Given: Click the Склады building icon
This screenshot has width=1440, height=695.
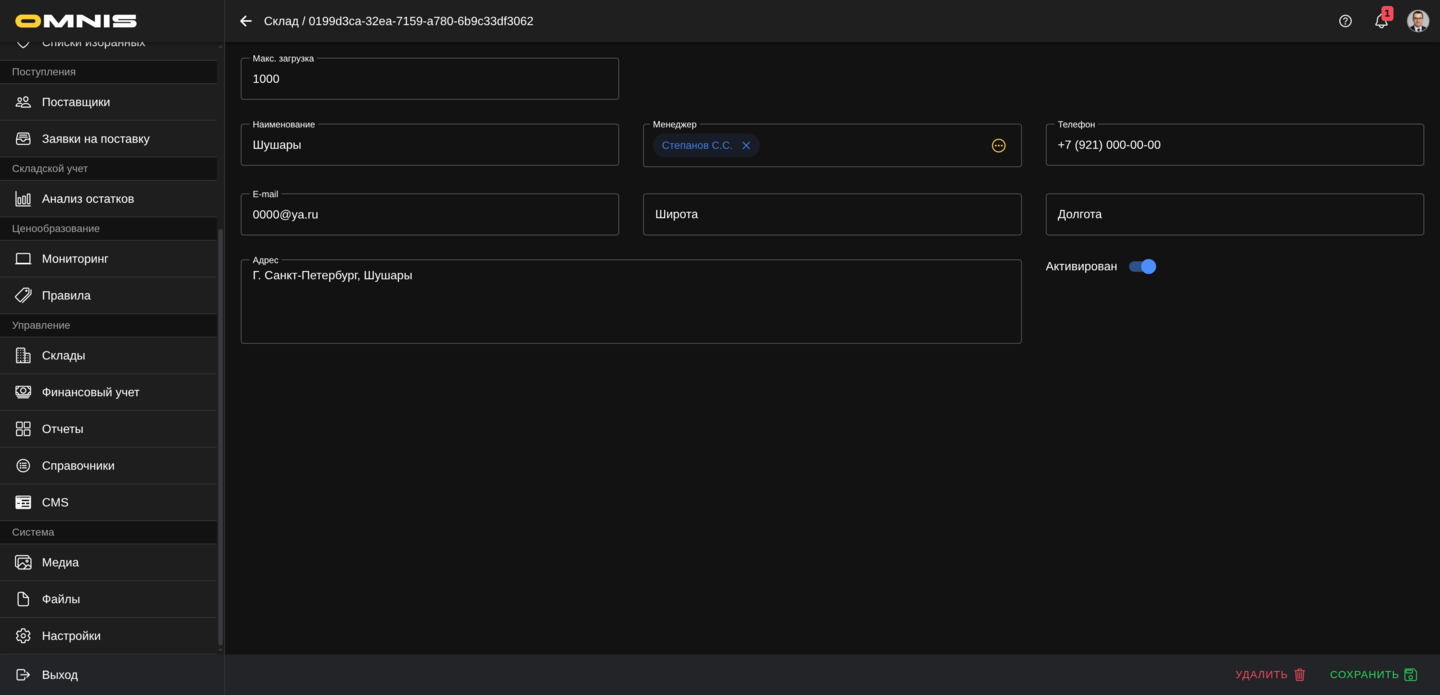Looking at the screenshot, I should click(23, 356).
